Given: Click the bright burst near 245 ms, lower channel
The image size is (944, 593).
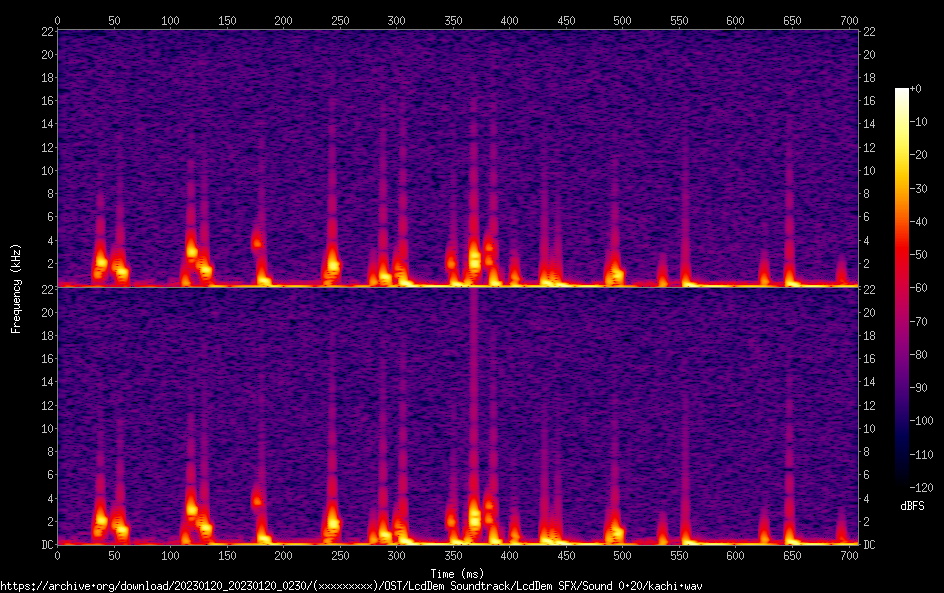Looking at the screenshot, I should pyautogui.click(x=333, y=520).
